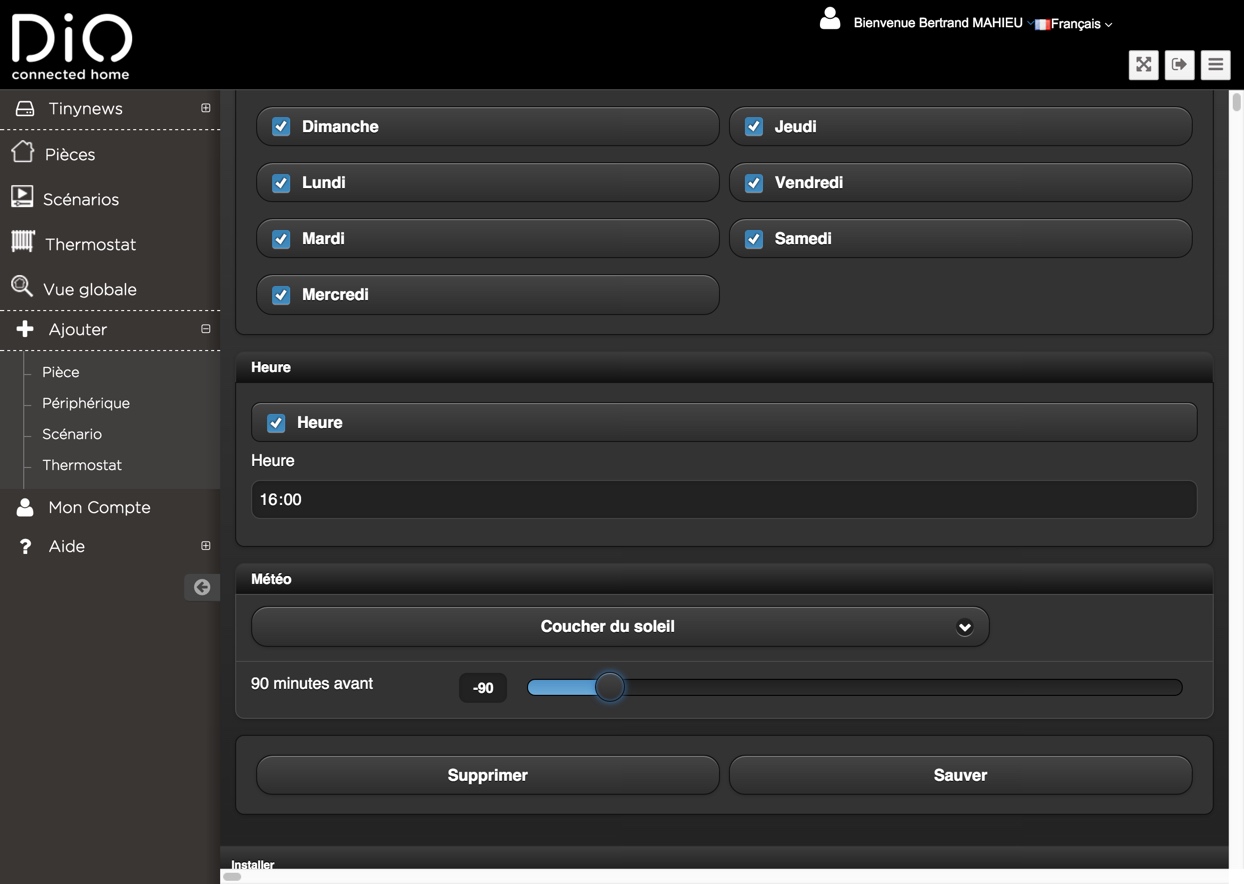This screenshot has height=884, width=1244.
Task: Expand the Tinynews sidebar section
Action: point(205,108)
